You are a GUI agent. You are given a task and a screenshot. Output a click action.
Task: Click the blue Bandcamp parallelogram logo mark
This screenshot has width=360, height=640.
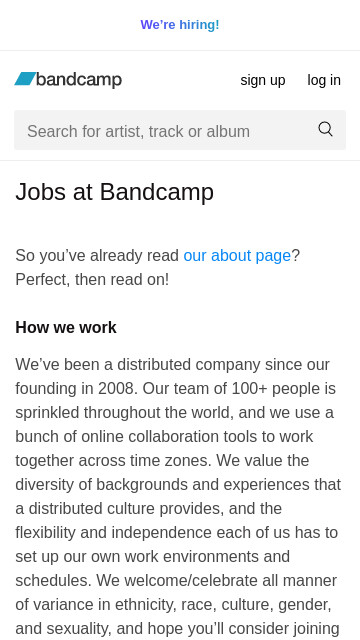[x=25, y=79]
